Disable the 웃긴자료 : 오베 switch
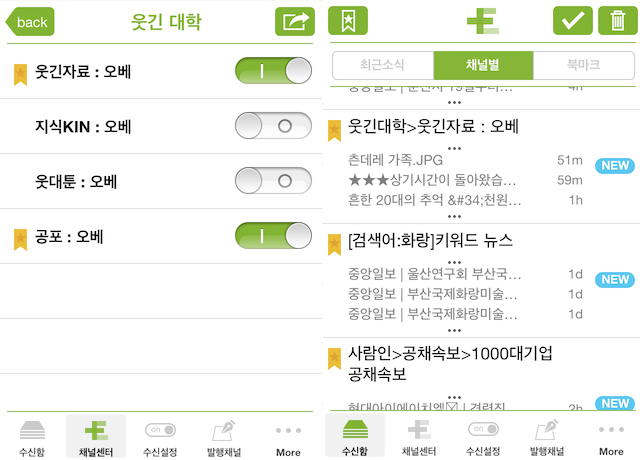Screen dimensions: 640x460 (273, 71)
